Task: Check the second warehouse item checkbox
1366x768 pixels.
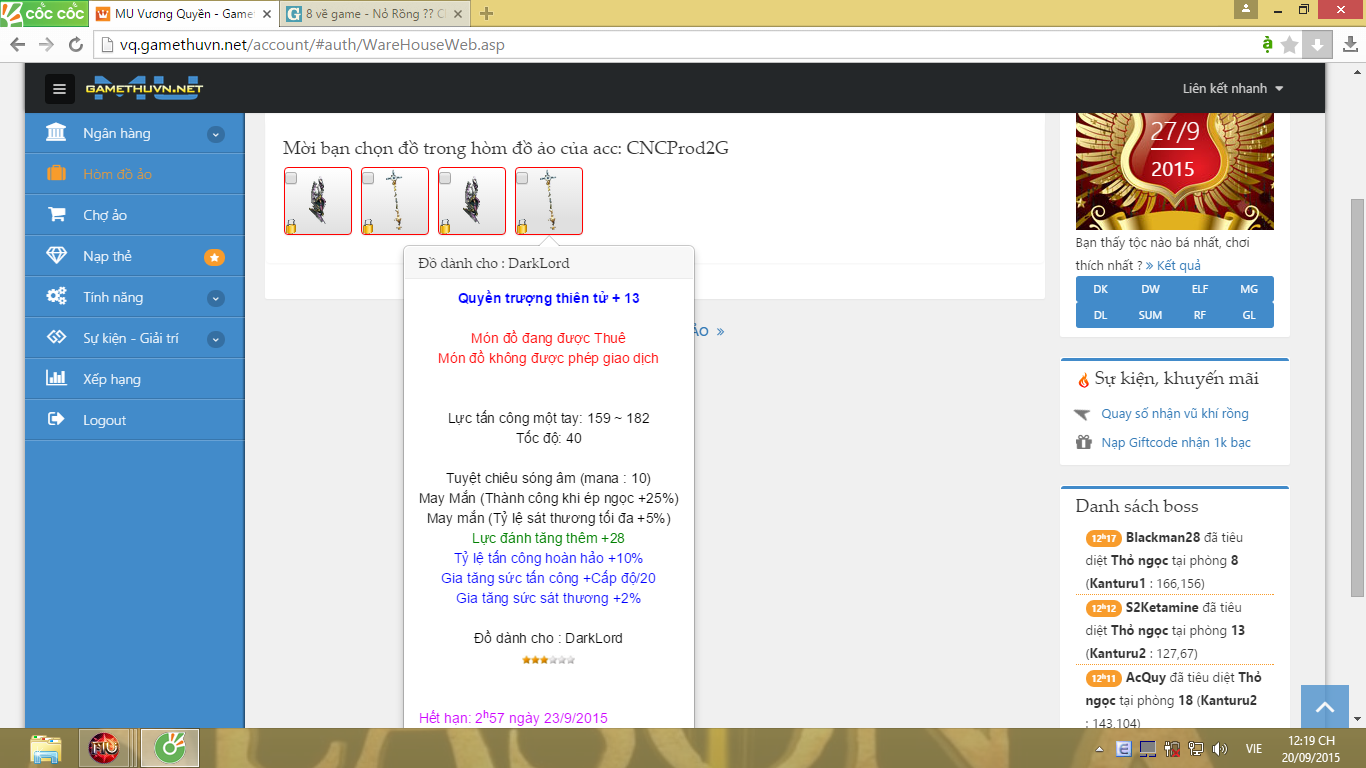Action: click(368, 178)
